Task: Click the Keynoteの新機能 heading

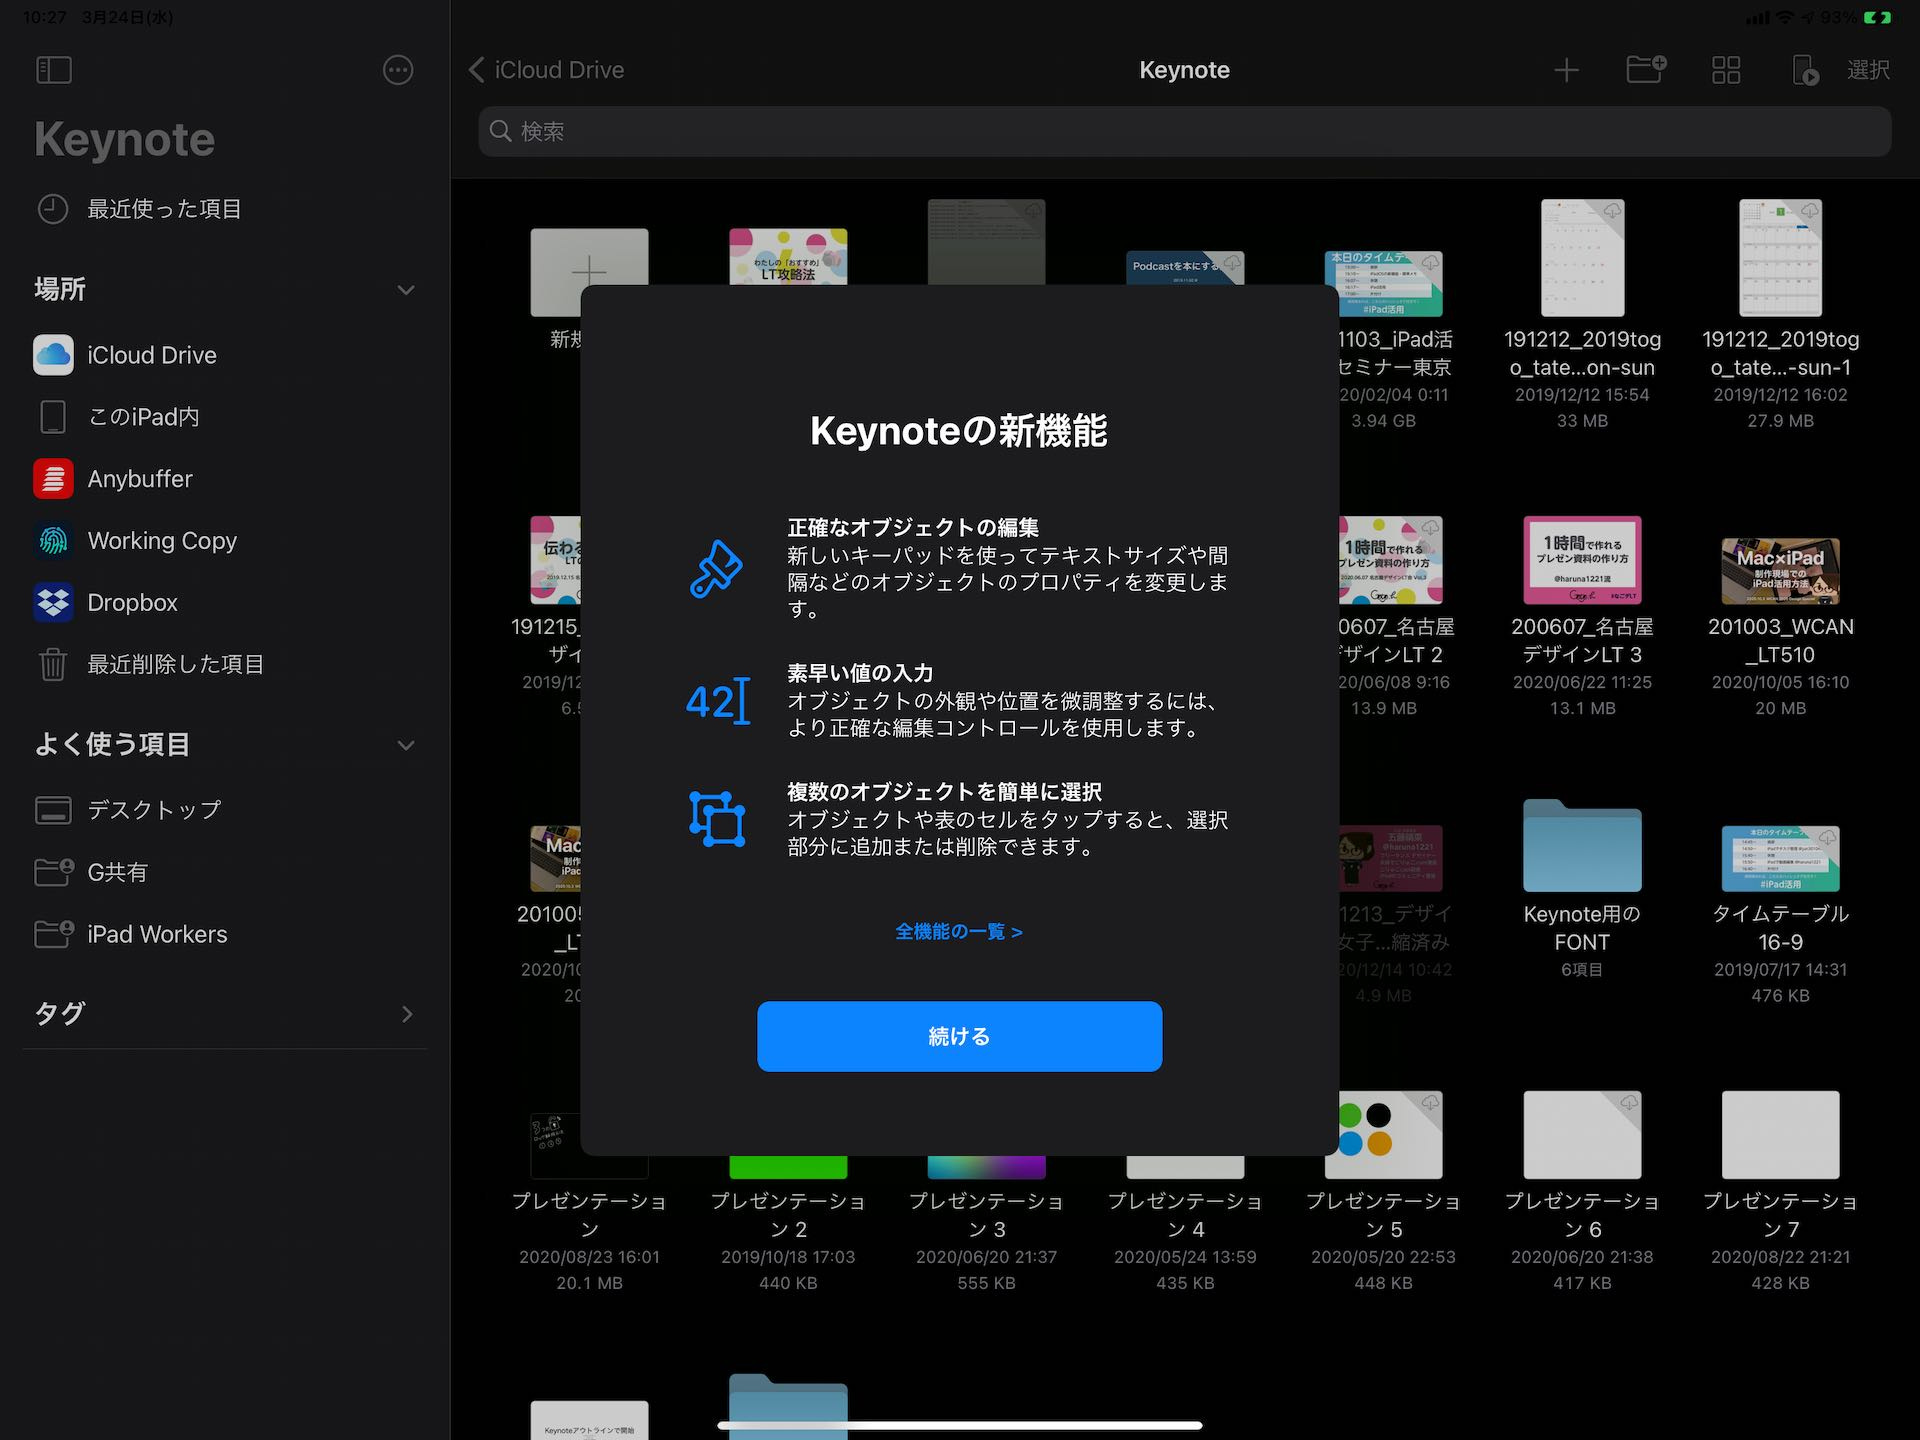Action: [959, 431]
